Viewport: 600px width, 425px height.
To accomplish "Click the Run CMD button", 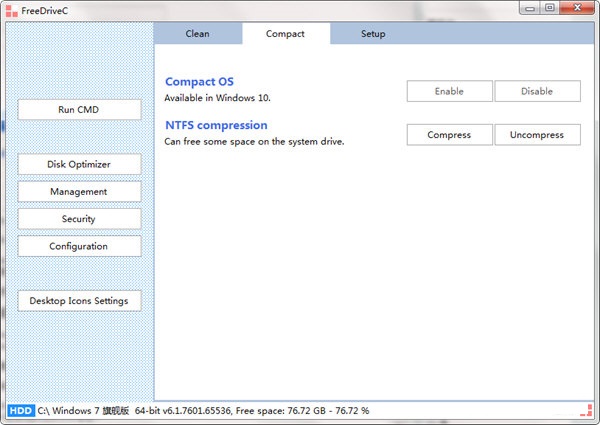I will click(x=79, y=110).
